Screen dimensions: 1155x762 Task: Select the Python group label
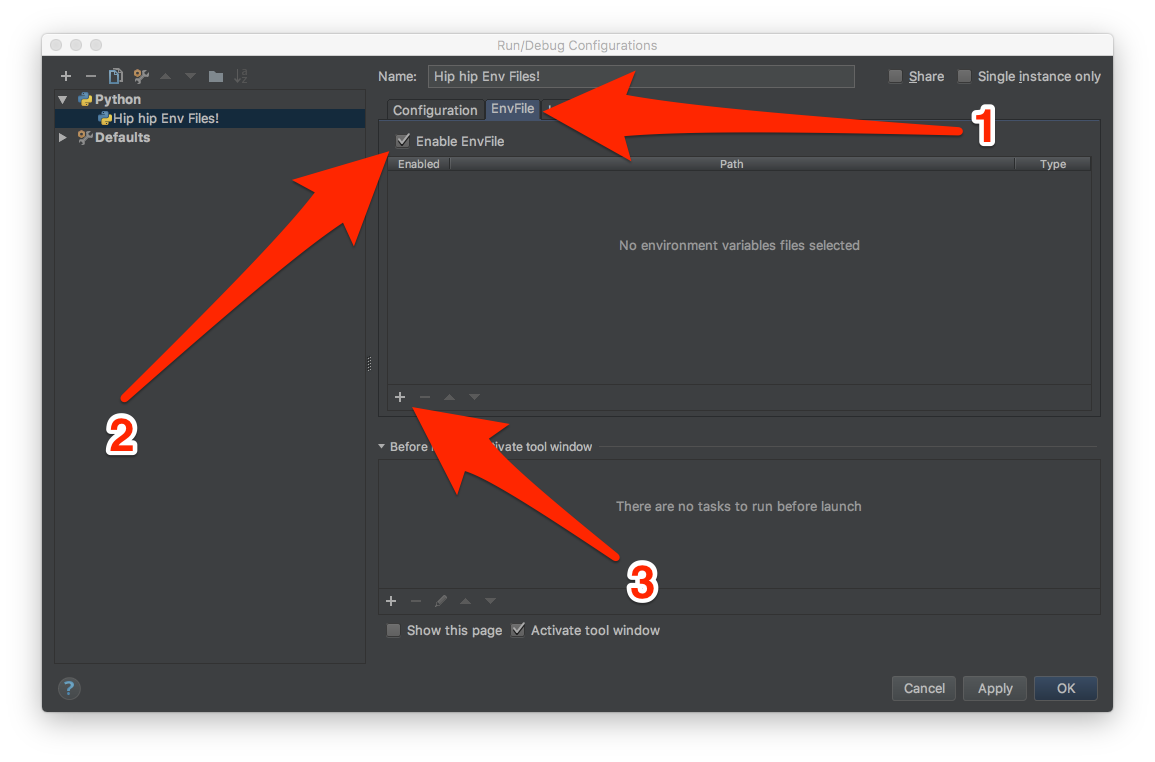point(118,99)
